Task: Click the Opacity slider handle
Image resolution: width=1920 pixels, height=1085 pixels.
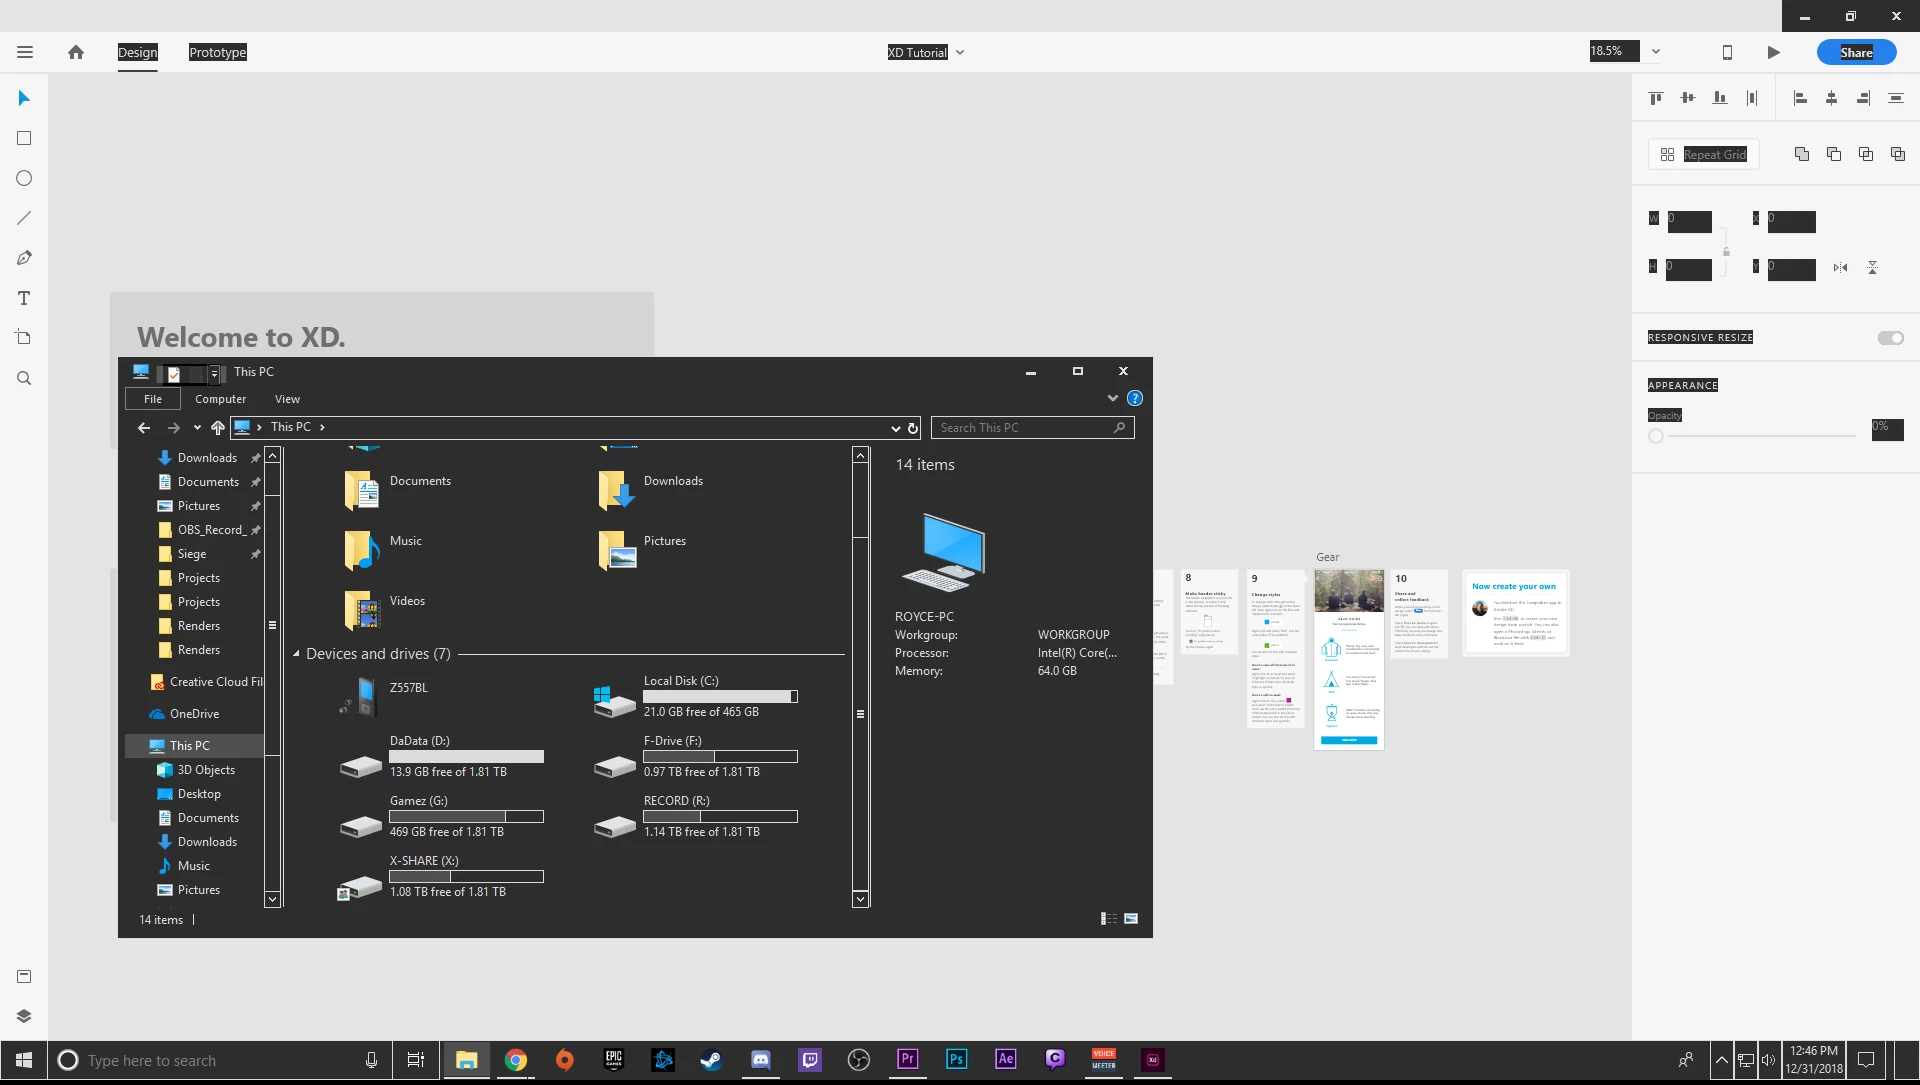Action: 1656,436
